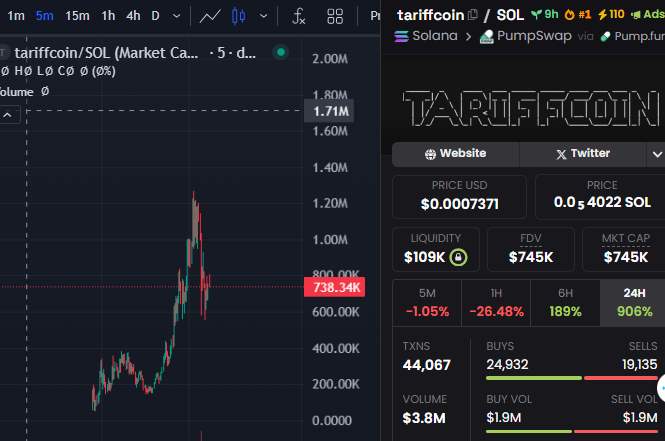Click the PRICE USD $0.0007371 box
Viewport: 665px width, 441px height.
click(x=459, y=197)
